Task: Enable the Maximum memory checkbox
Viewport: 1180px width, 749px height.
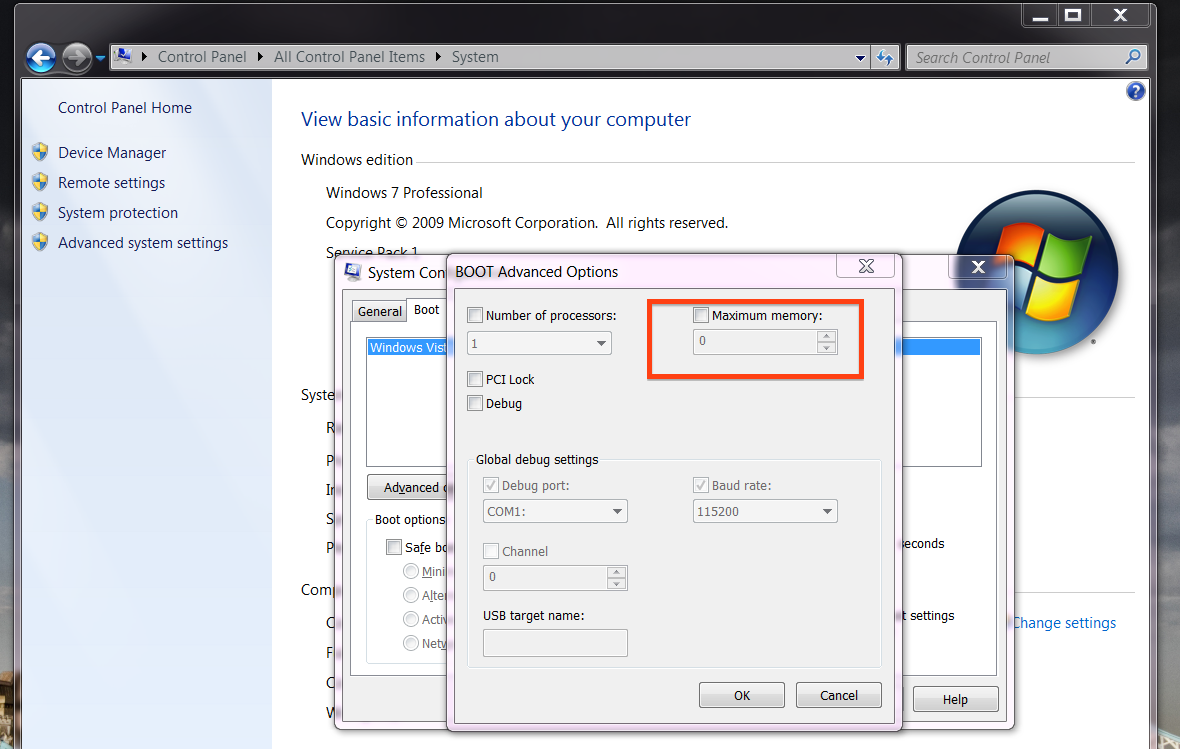Action: pyautogui.click(x=701, y=315)
